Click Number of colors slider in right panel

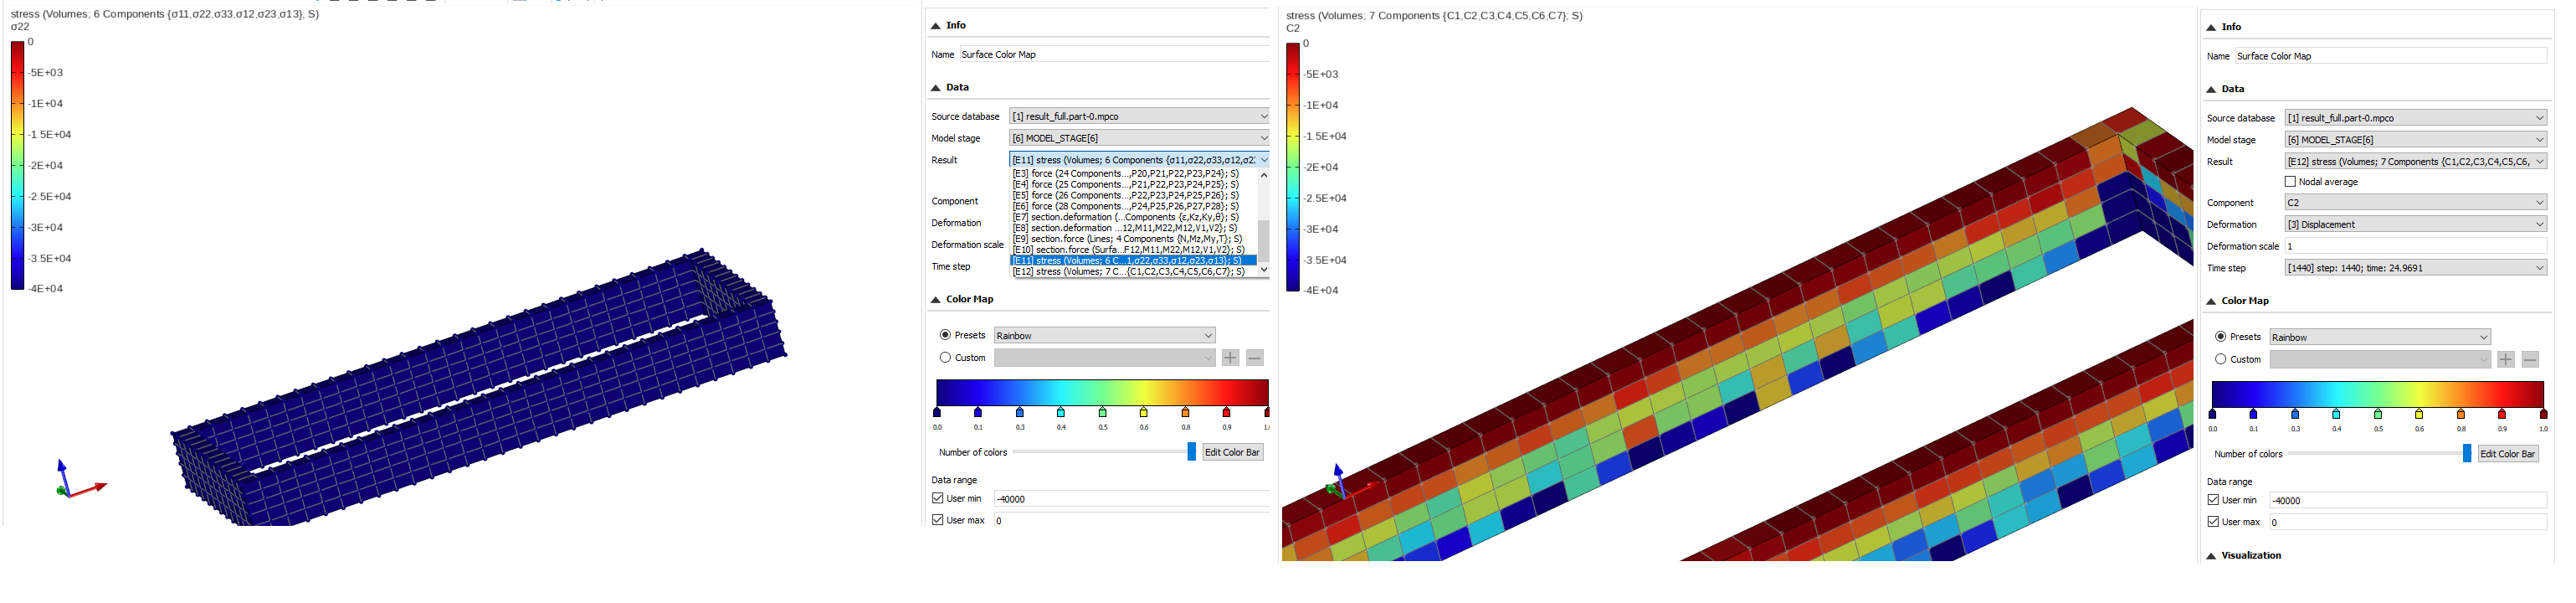pos(2379,454)
